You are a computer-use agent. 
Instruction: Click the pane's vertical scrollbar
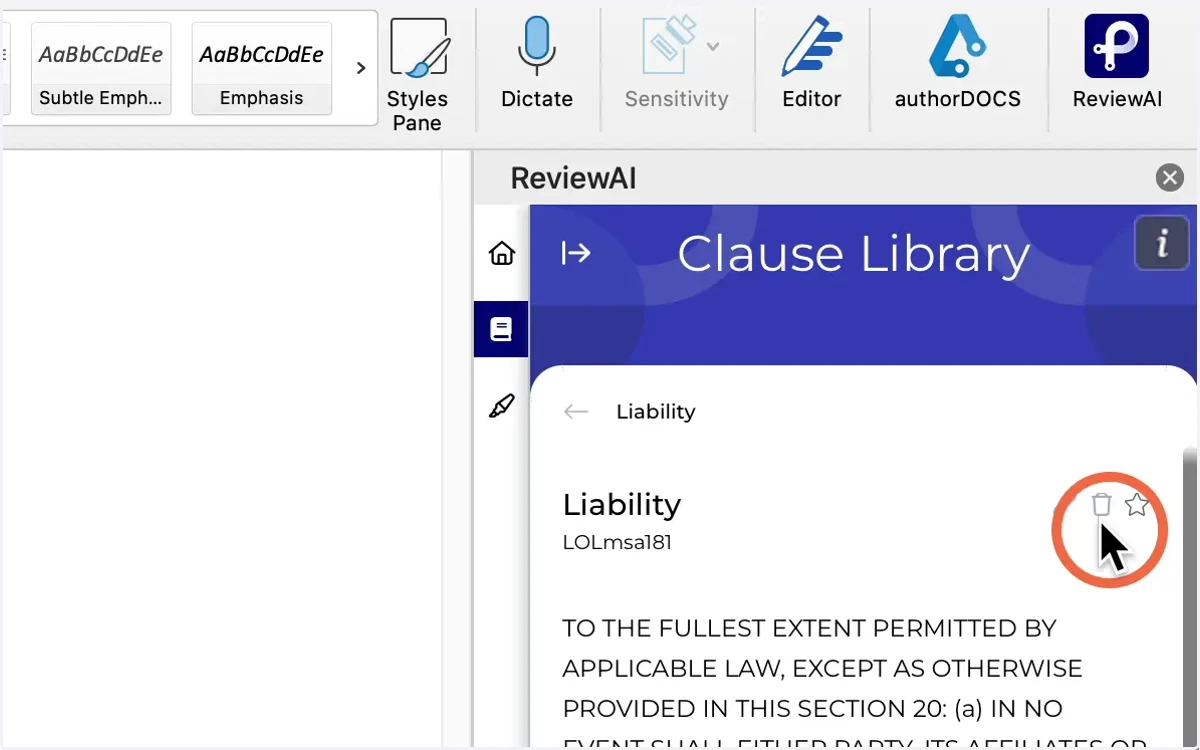pyautogui.click(x=1191, y=598)
